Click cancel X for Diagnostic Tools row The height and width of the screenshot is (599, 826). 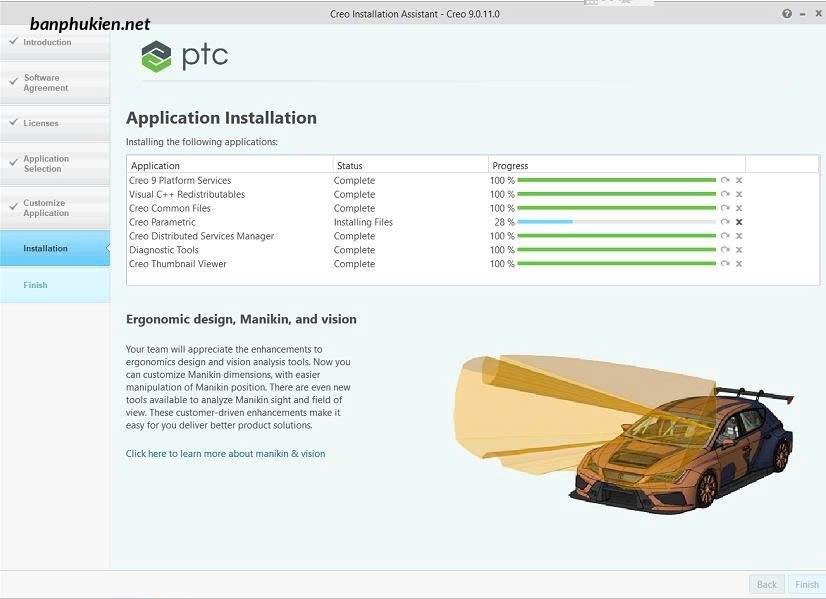(x=739, y=250)
